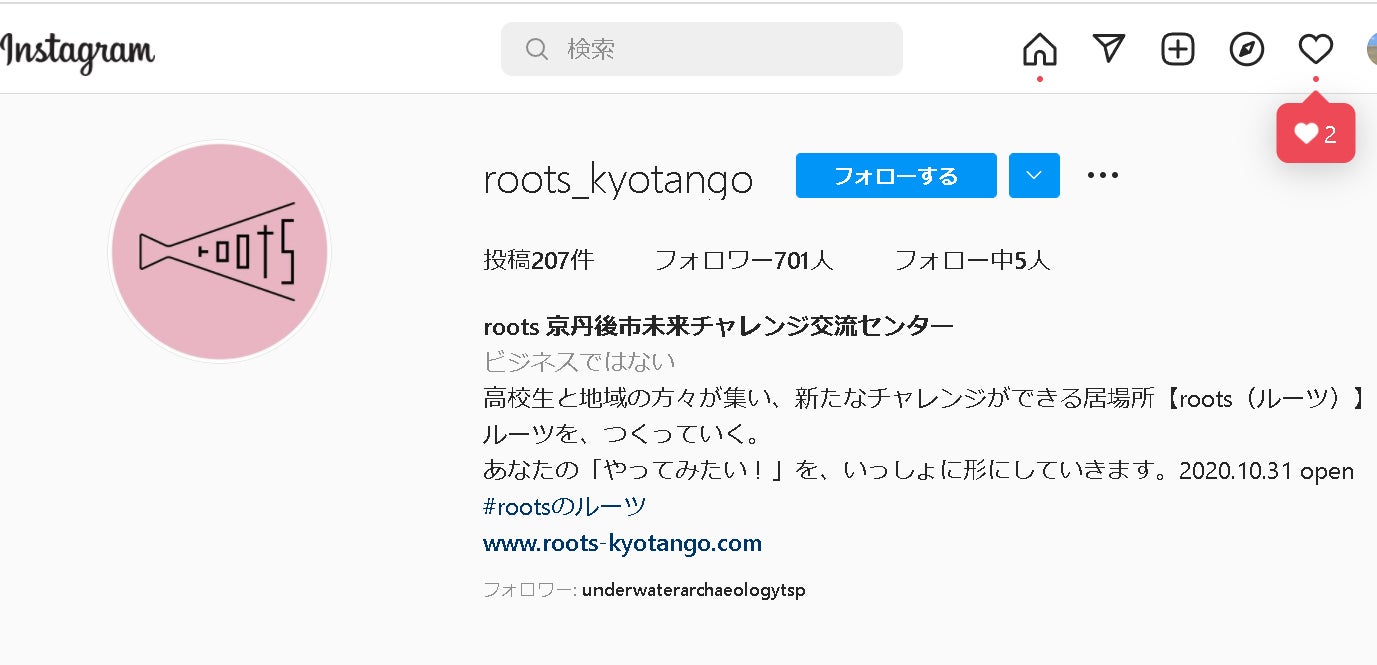Expand suggested accounts dropdown arrow

coord(1034,176)
